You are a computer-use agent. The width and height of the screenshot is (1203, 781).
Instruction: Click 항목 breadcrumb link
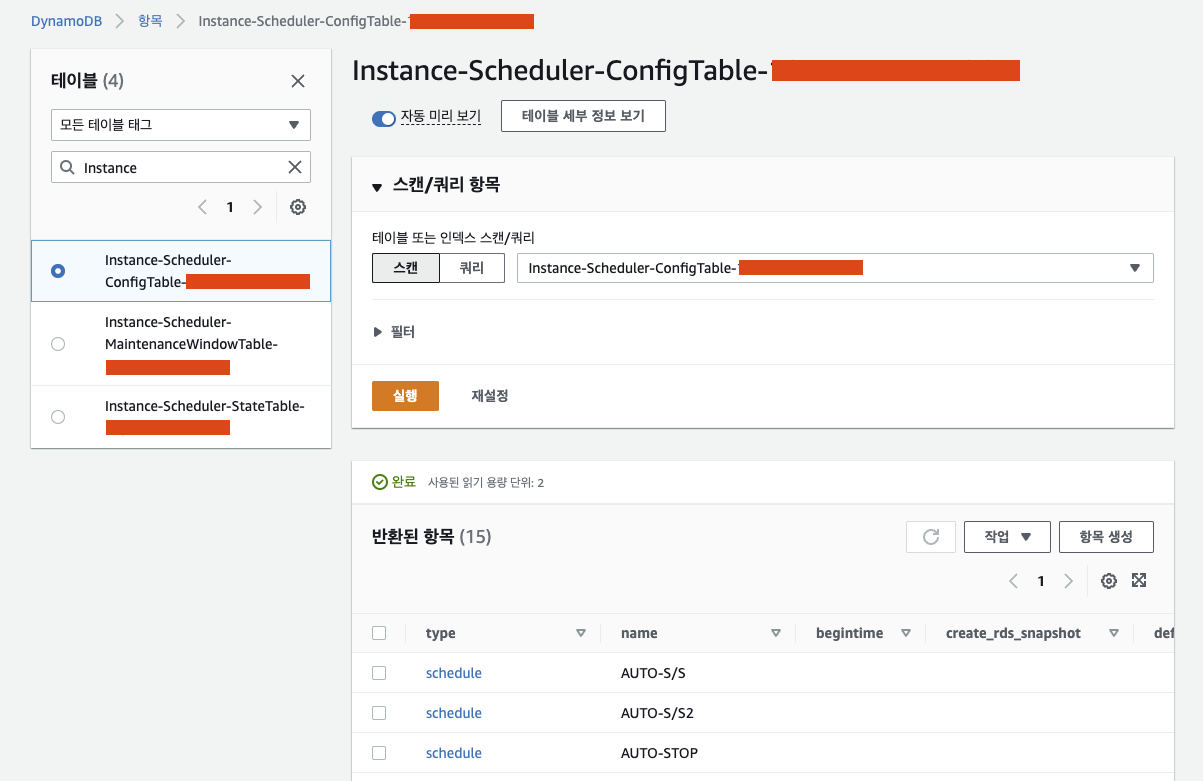[x=150, y=20]
